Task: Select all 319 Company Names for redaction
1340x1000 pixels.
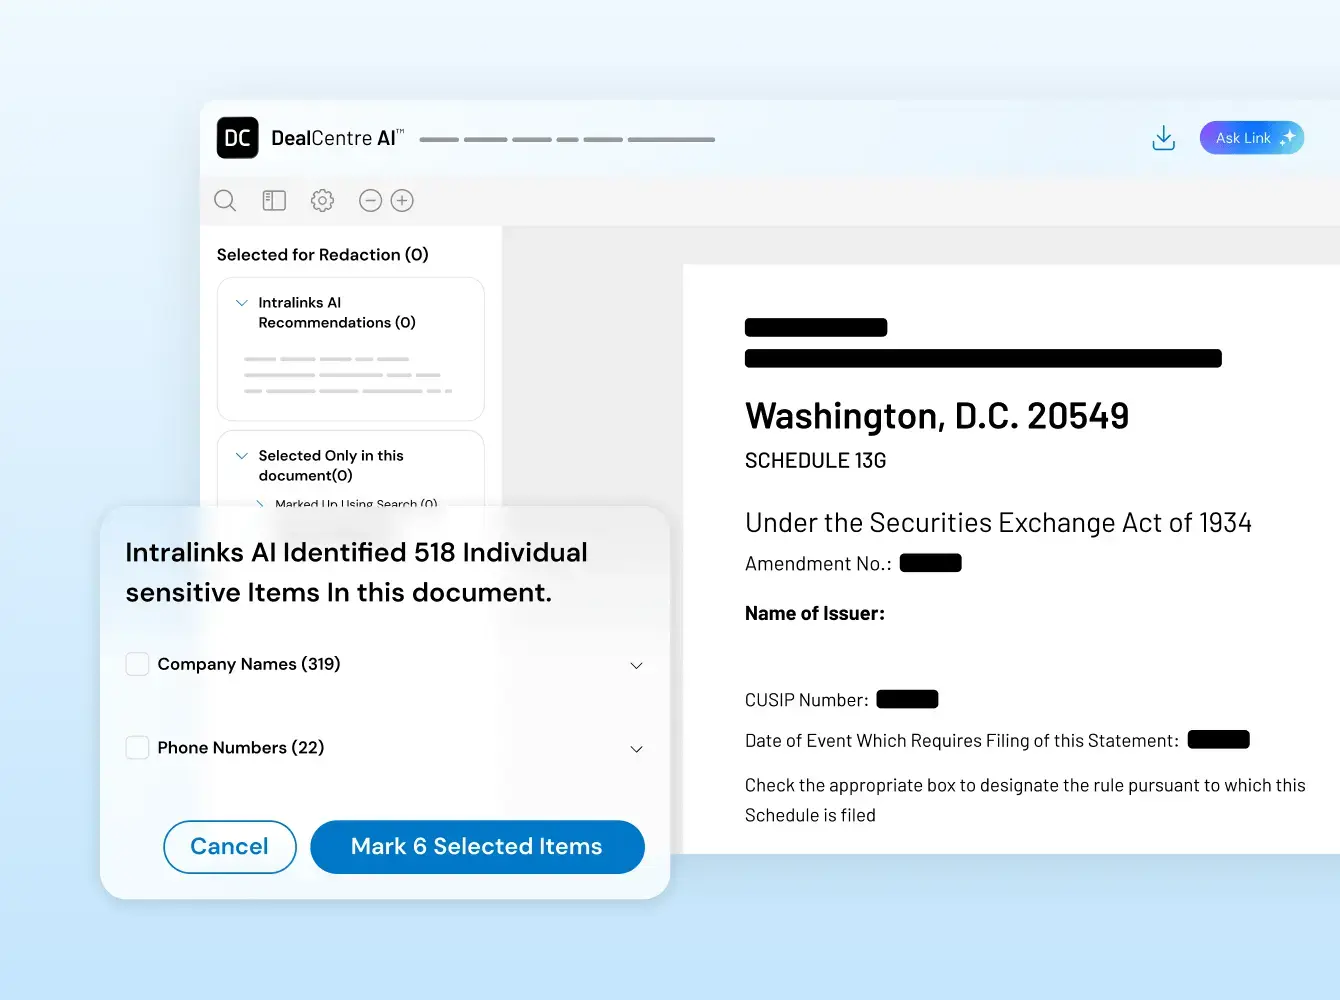Action: tap(137, 663)
